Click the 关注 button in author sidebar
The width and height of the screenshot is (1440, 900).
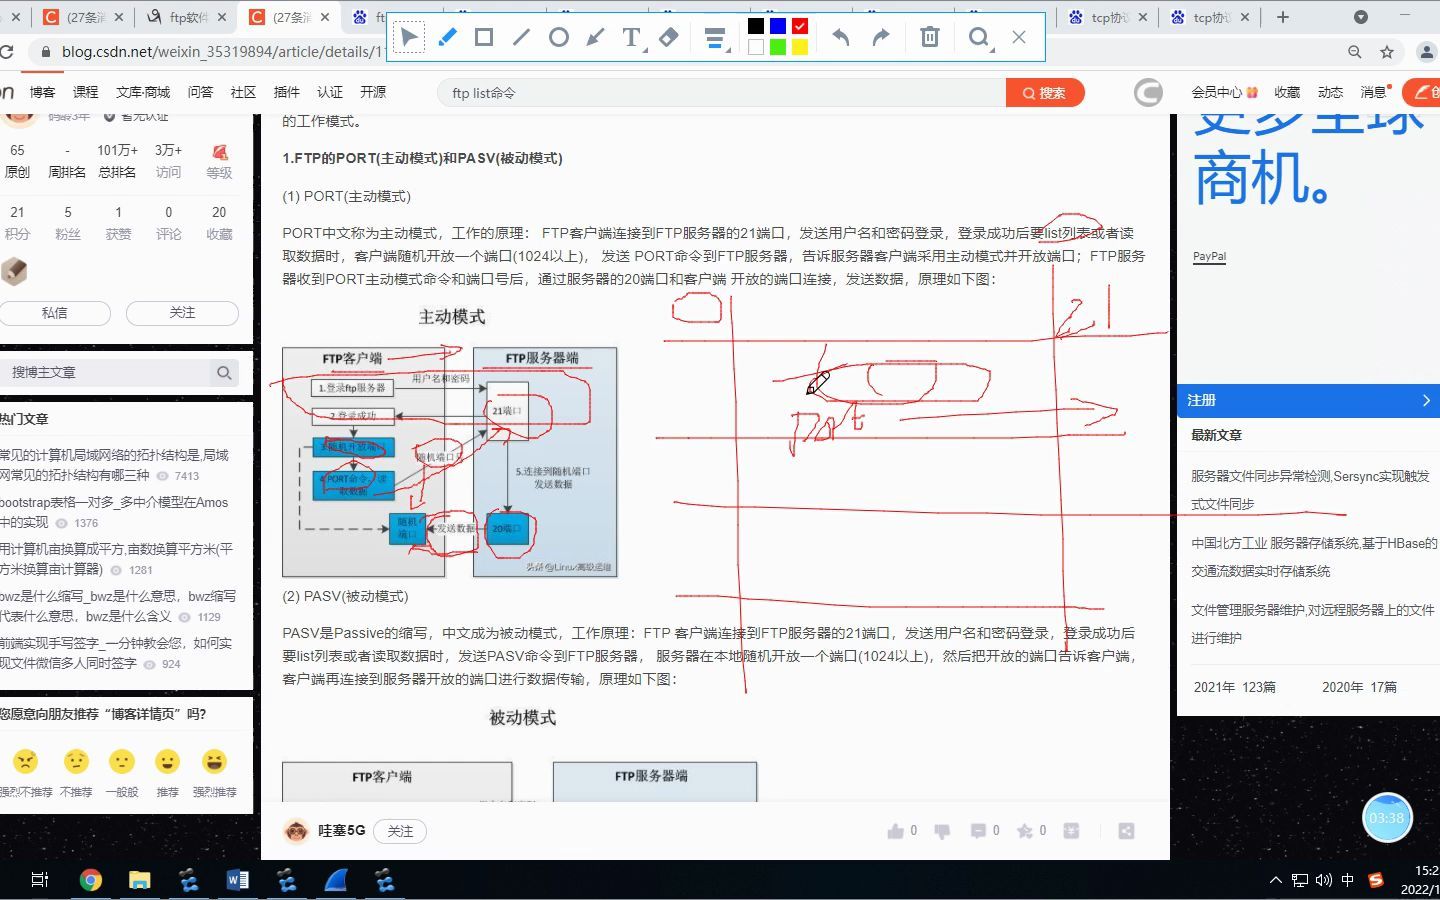point(182,313)
